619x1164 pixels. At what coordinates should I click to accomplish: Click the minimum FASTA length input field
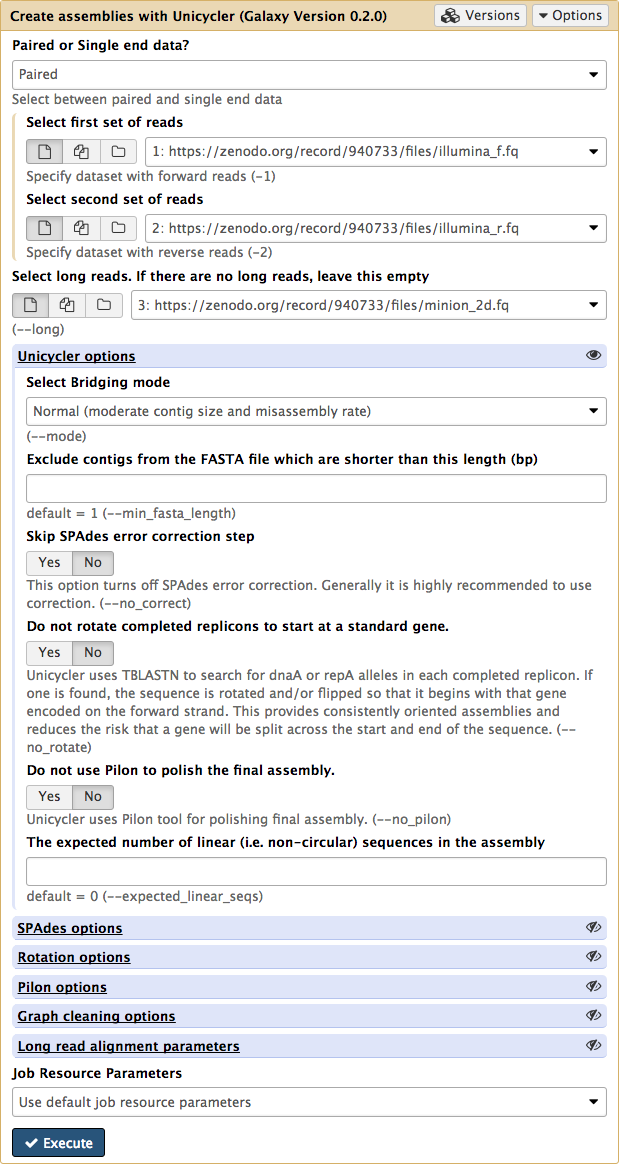[x=316, y=489]
